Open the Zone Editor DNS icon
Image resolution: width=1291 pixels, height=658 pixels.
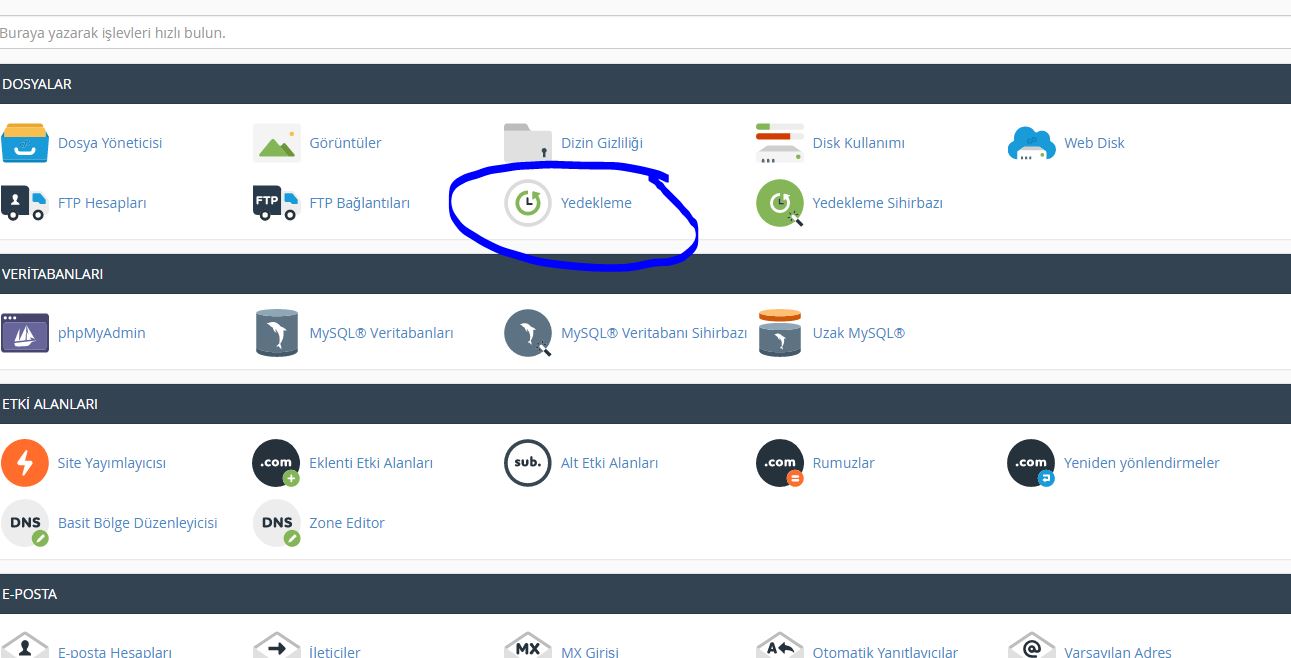[x=276, y=523]
